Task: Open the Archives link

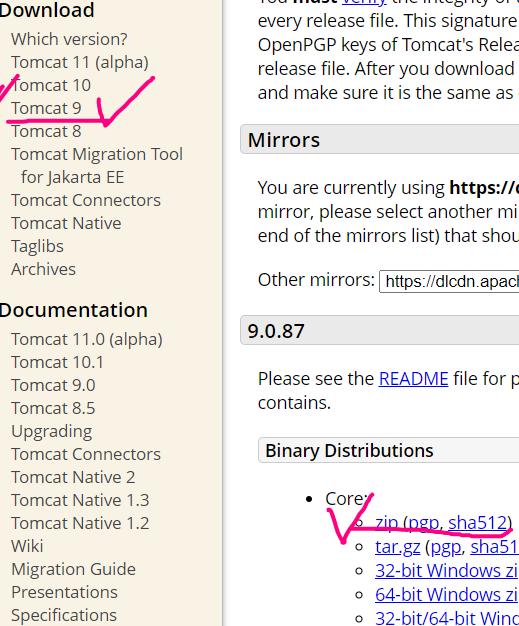Action: pyautogui.click(x=44, y=269)
